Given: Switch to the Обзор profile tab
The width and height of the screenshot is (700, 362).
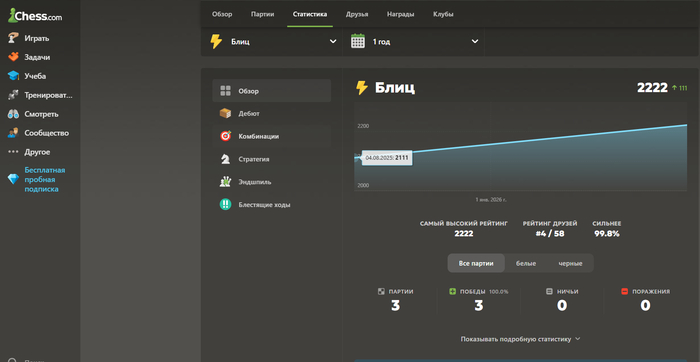Looking at the screenshot, I should tap(222, 14).
